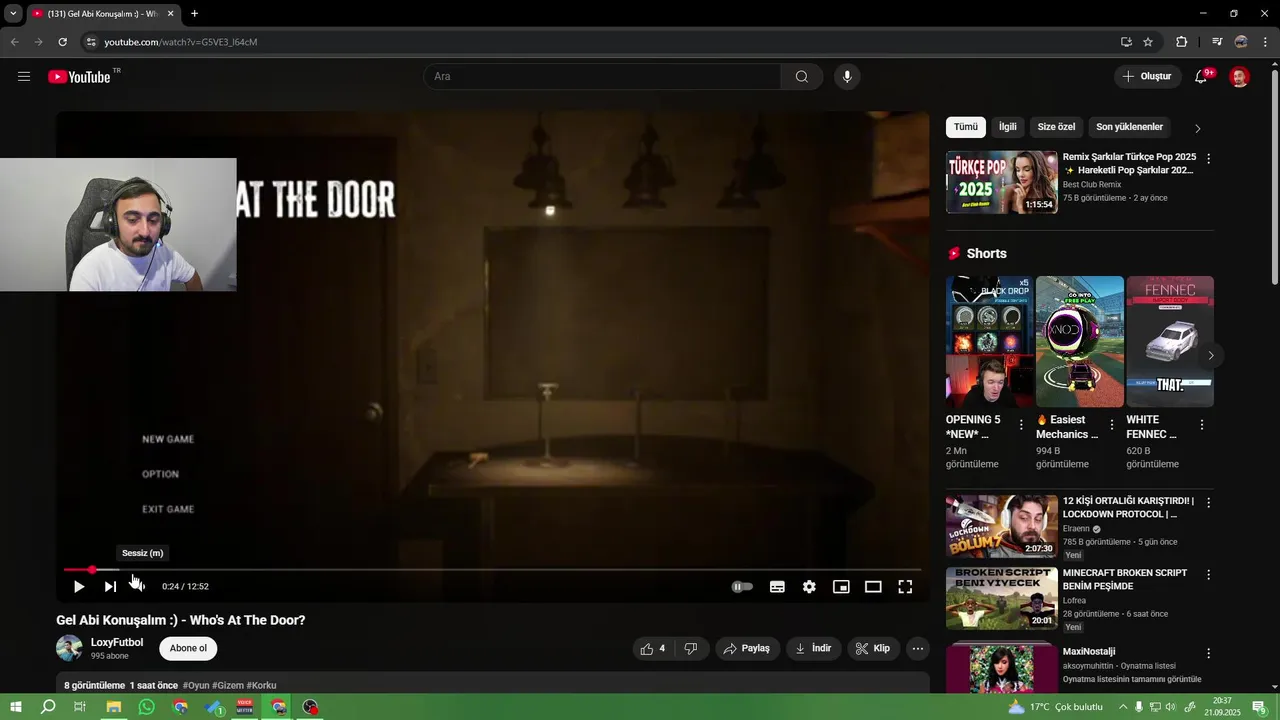Select the Son yüklenenler filter chip
1280x720 pixels.
pyautogui.click(x=1129, y=127)
